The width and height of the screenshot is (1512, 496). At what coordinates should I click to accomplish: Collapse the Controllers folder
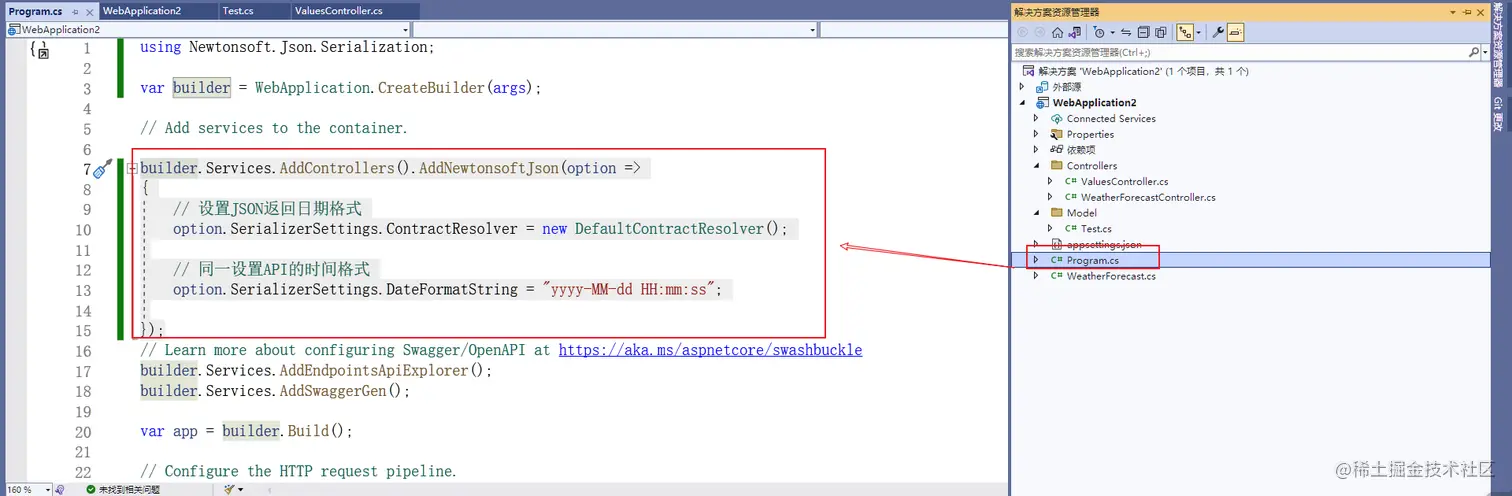coord(1036,165)
